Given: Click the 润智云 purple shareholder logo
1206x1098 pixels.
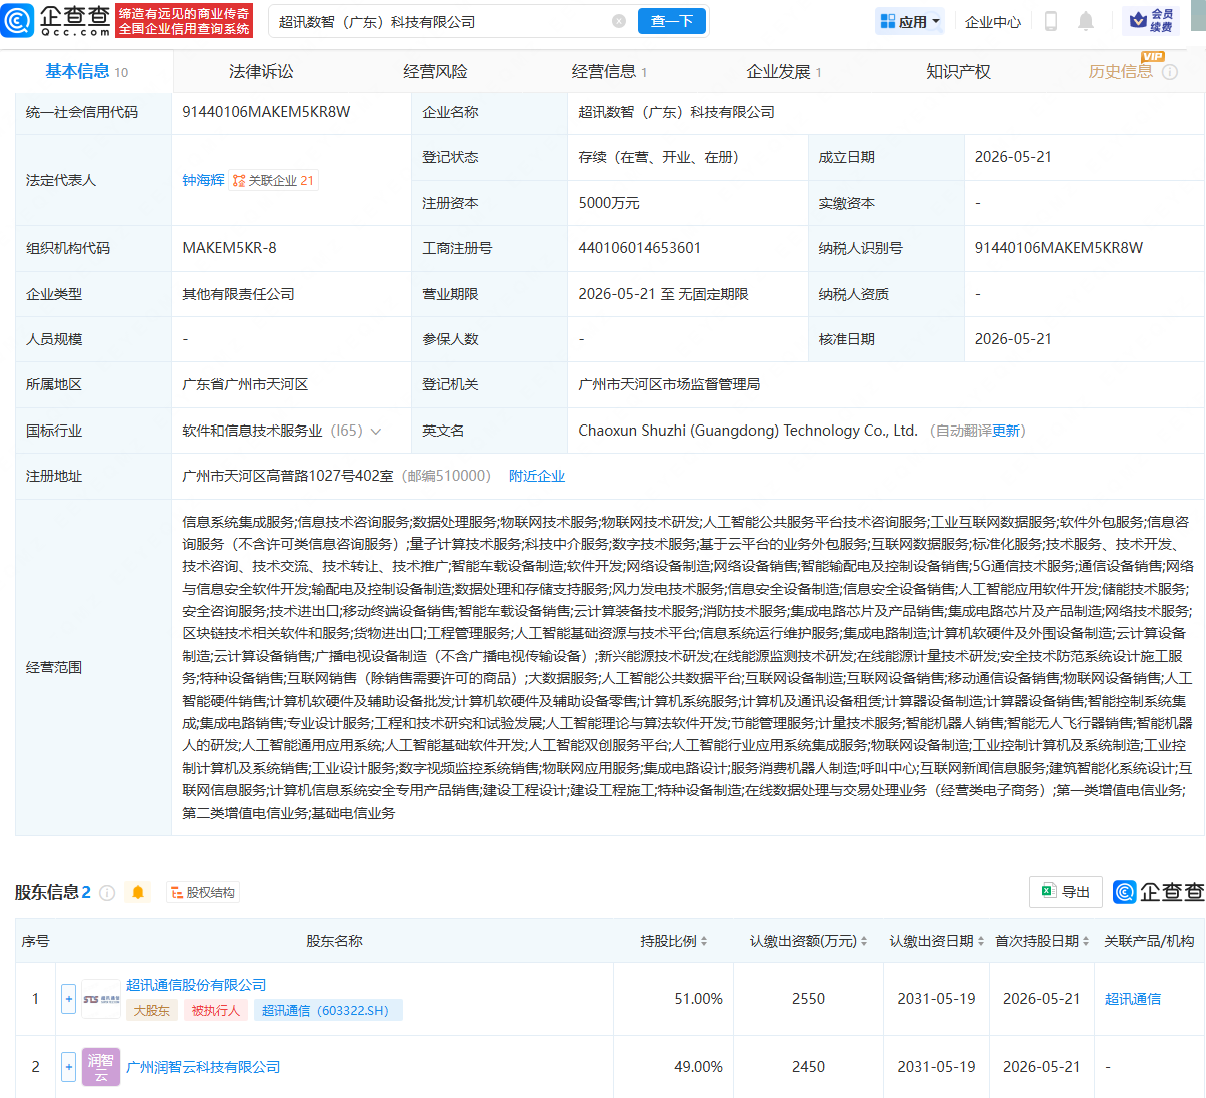Looking at the screenshot, I should pos(101,1067).
